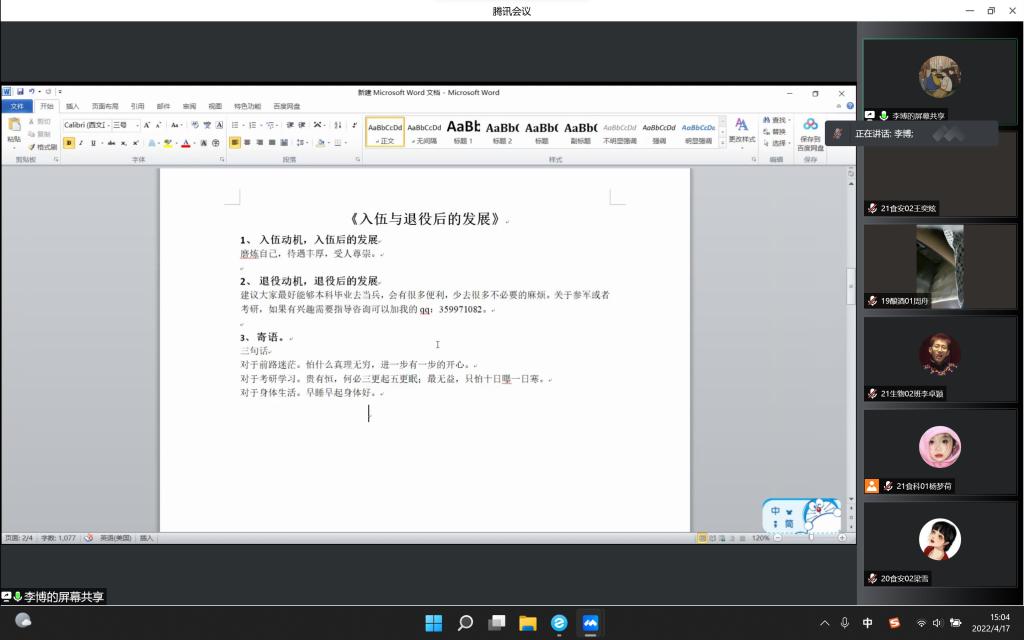Open Tencent Meeting from the taskbar
This screenshot has height=640, width=1024.
click(590, 623)
